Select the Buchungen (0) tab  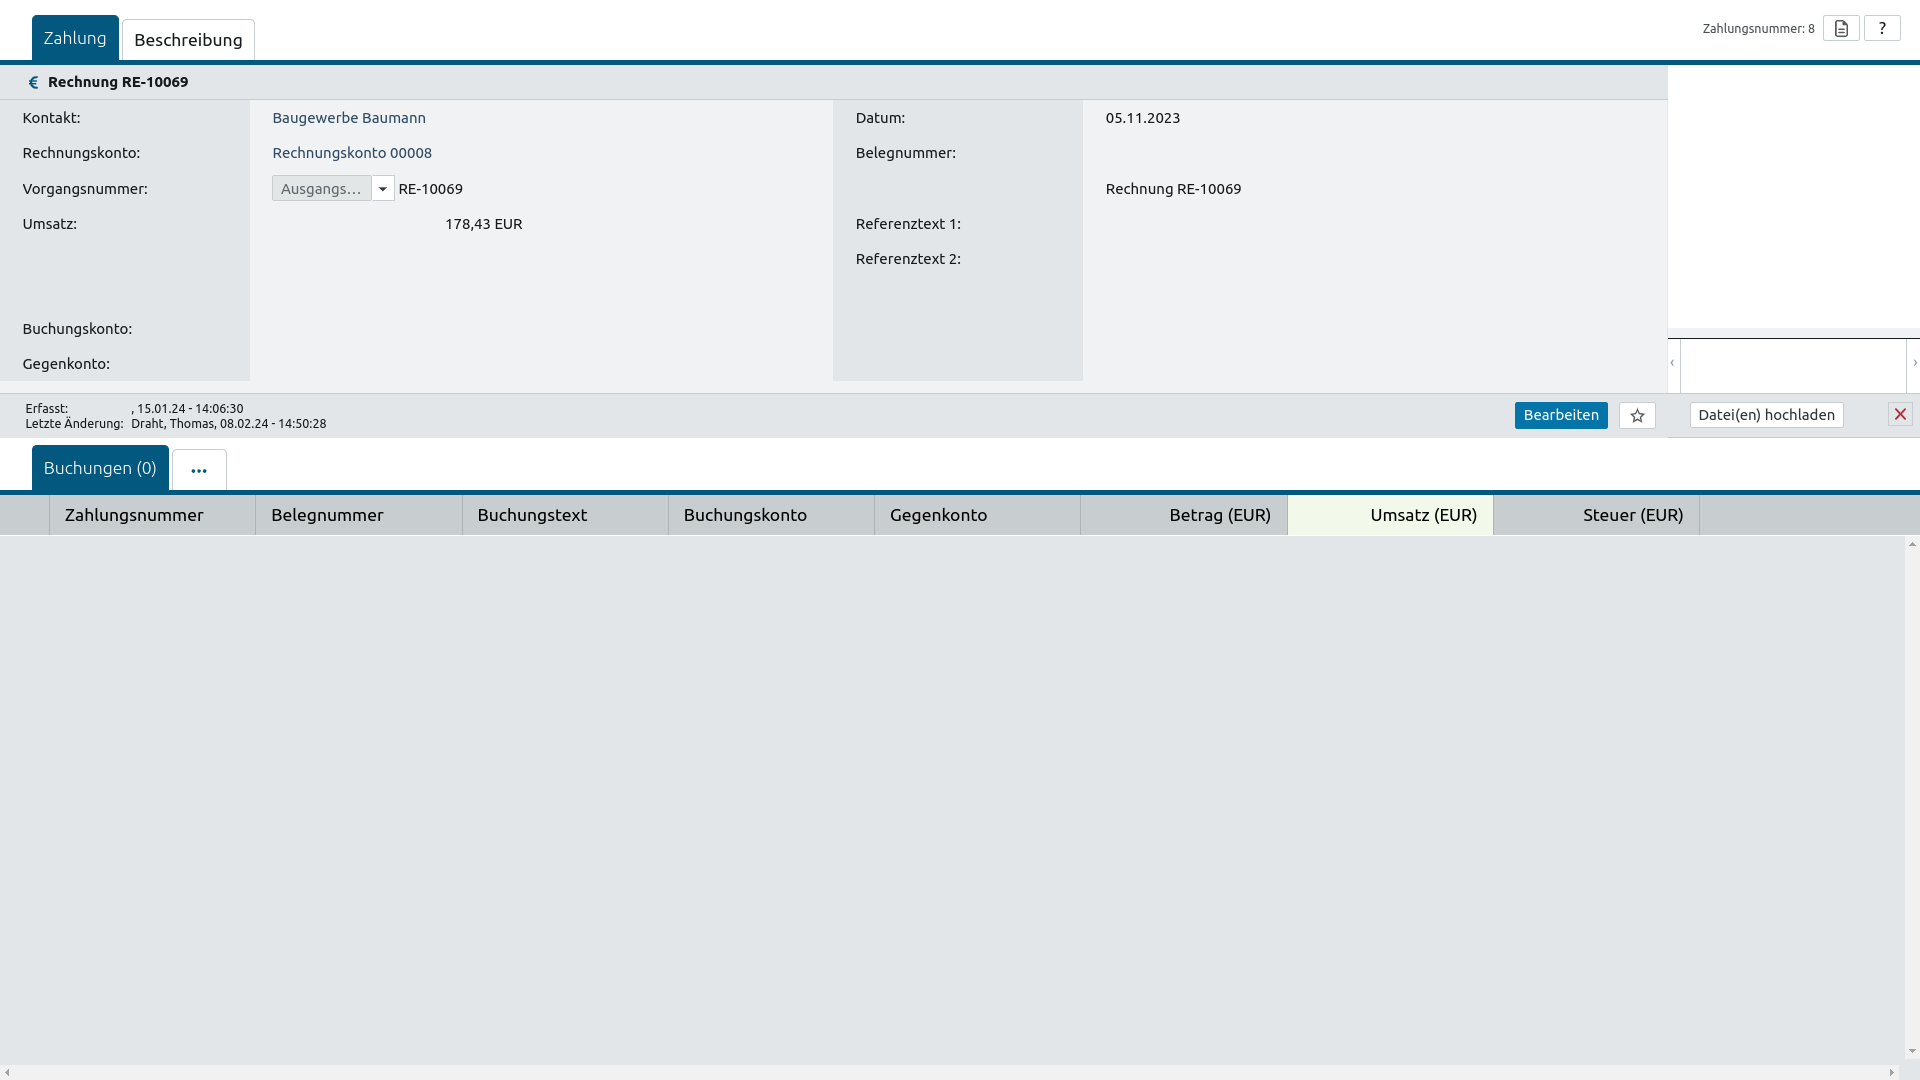coord(100,468)
